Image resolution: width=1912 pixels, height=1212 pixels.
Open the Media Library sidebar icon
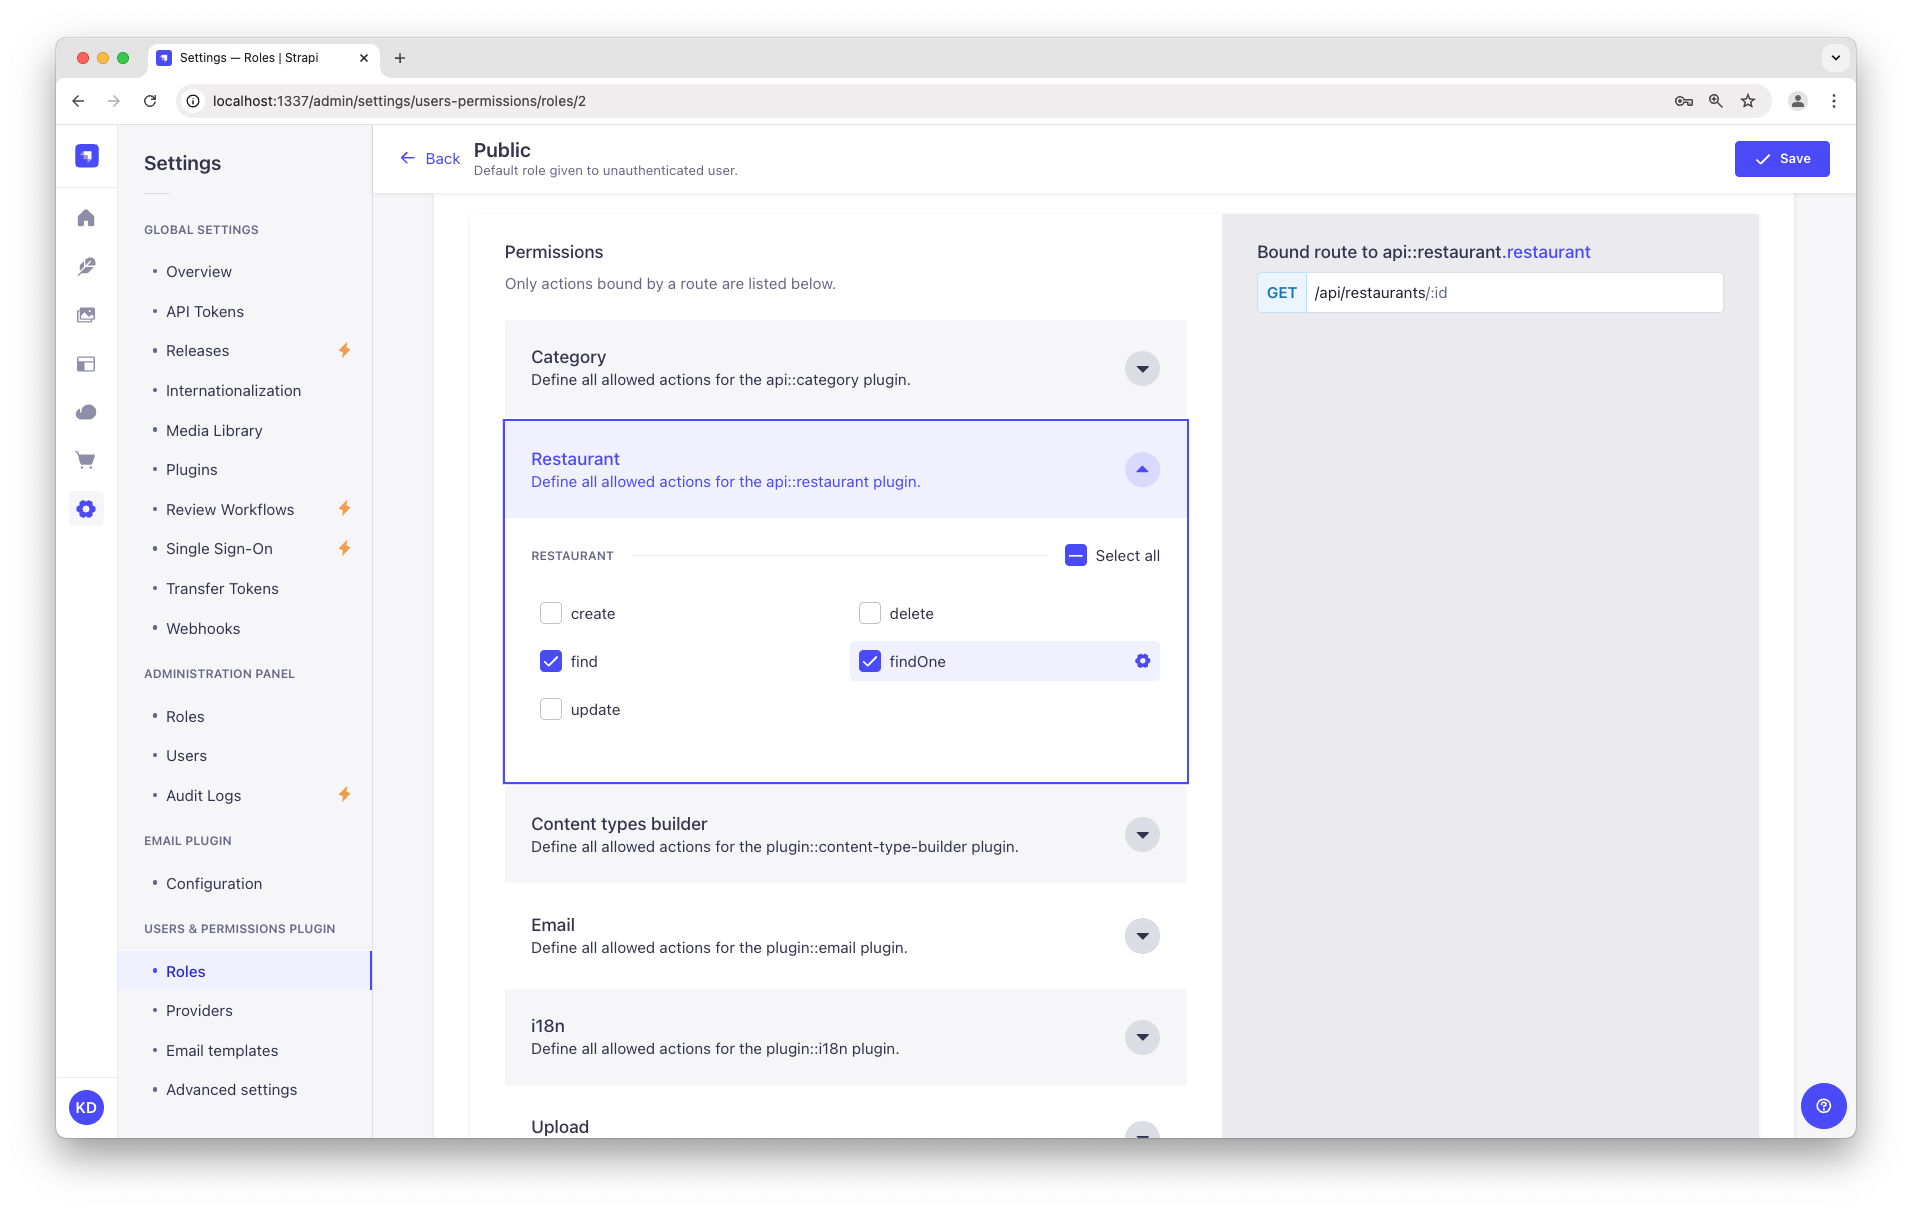pos(86,315)
